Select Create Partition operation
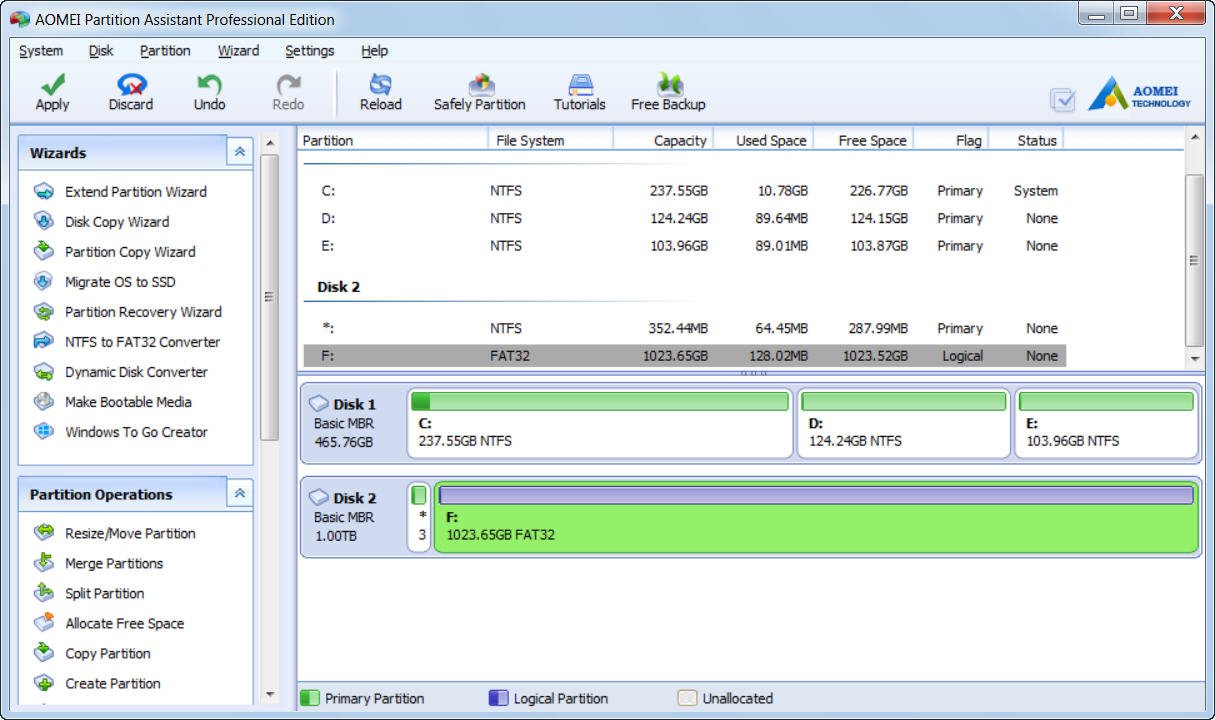The height and width of the screenshot is (720, 1215). pos(113,684)
